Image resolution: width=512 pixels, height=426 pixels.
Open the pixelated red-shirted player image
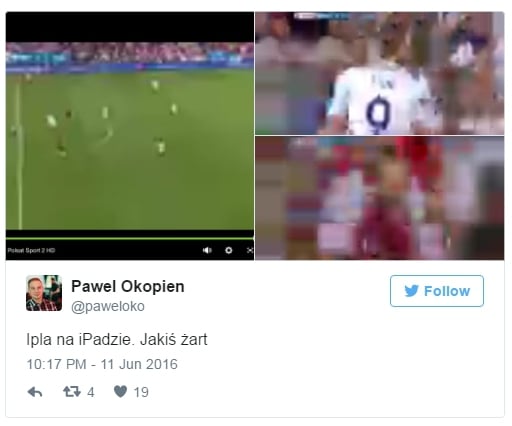pyautogui.click(x=380, y=198)
